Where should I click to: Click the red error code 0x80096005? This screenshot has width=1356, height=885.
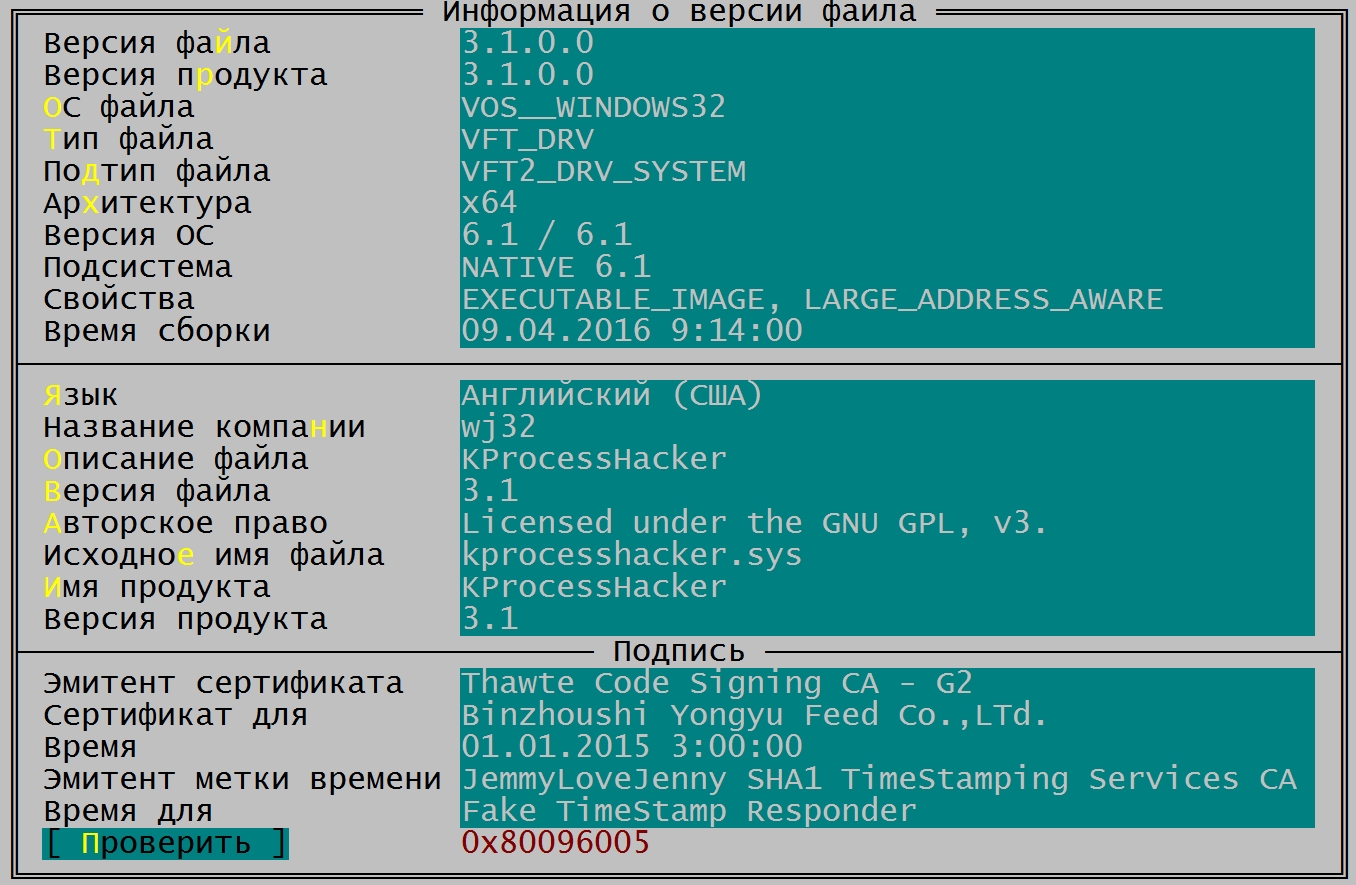pyautogui.click(x=555, y=843)
